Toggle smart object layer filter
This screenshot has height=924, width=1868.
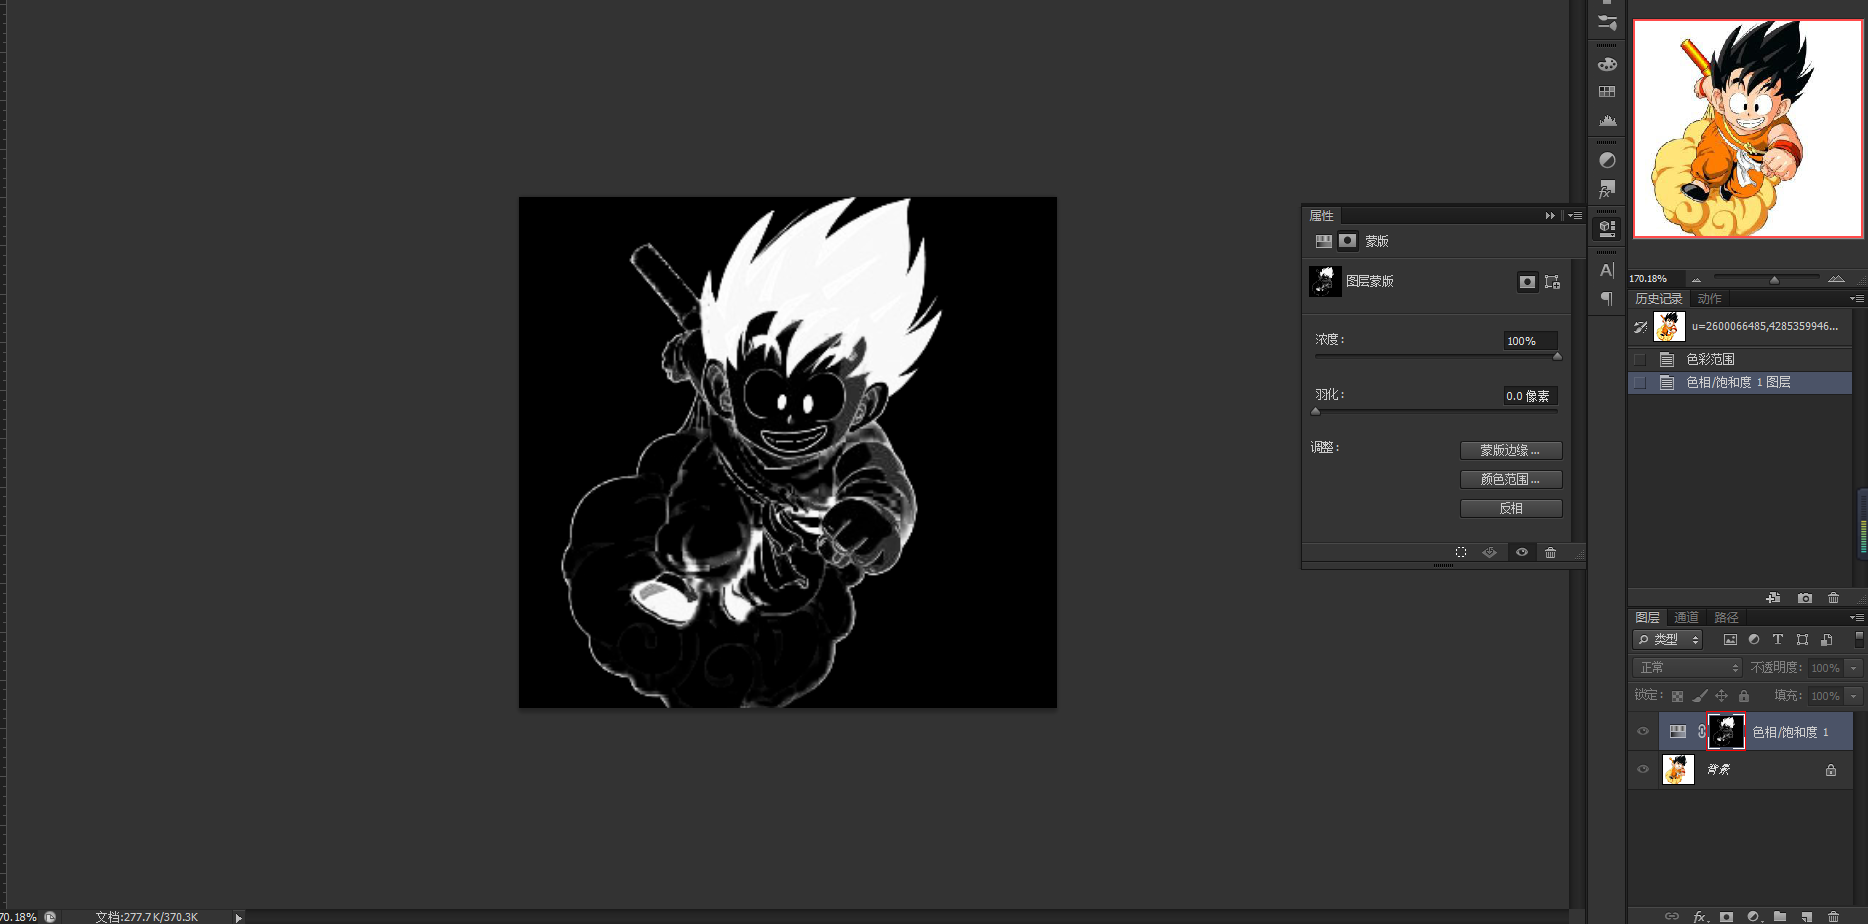tap(1827, 640)
